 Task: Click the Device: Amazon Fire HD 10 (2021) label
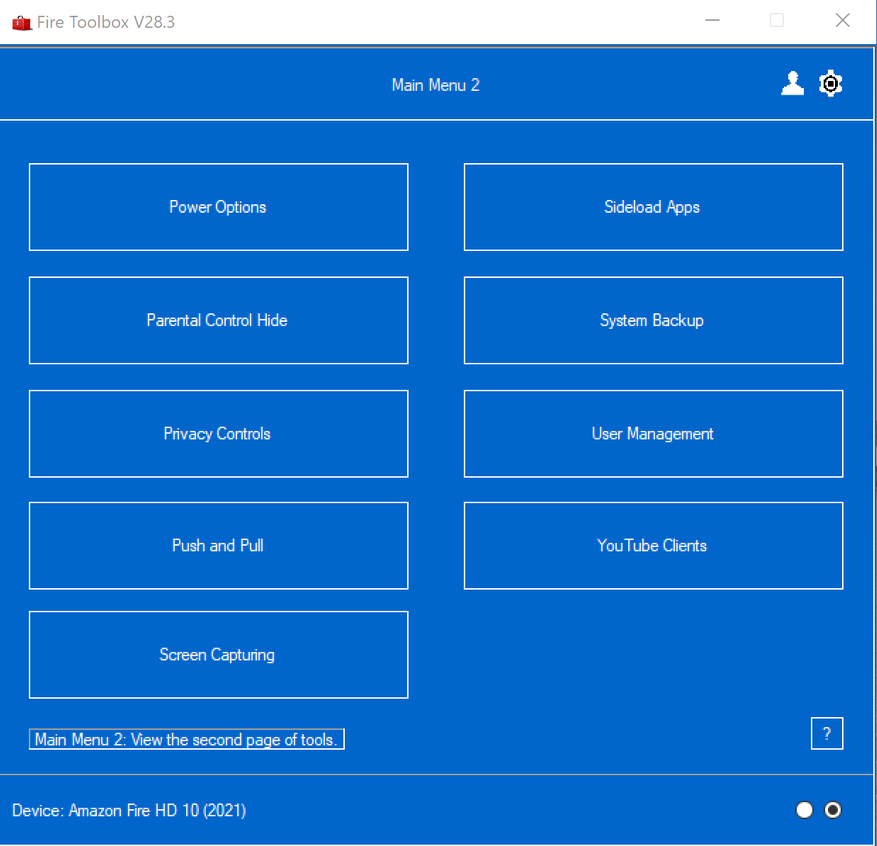(129, 810)
